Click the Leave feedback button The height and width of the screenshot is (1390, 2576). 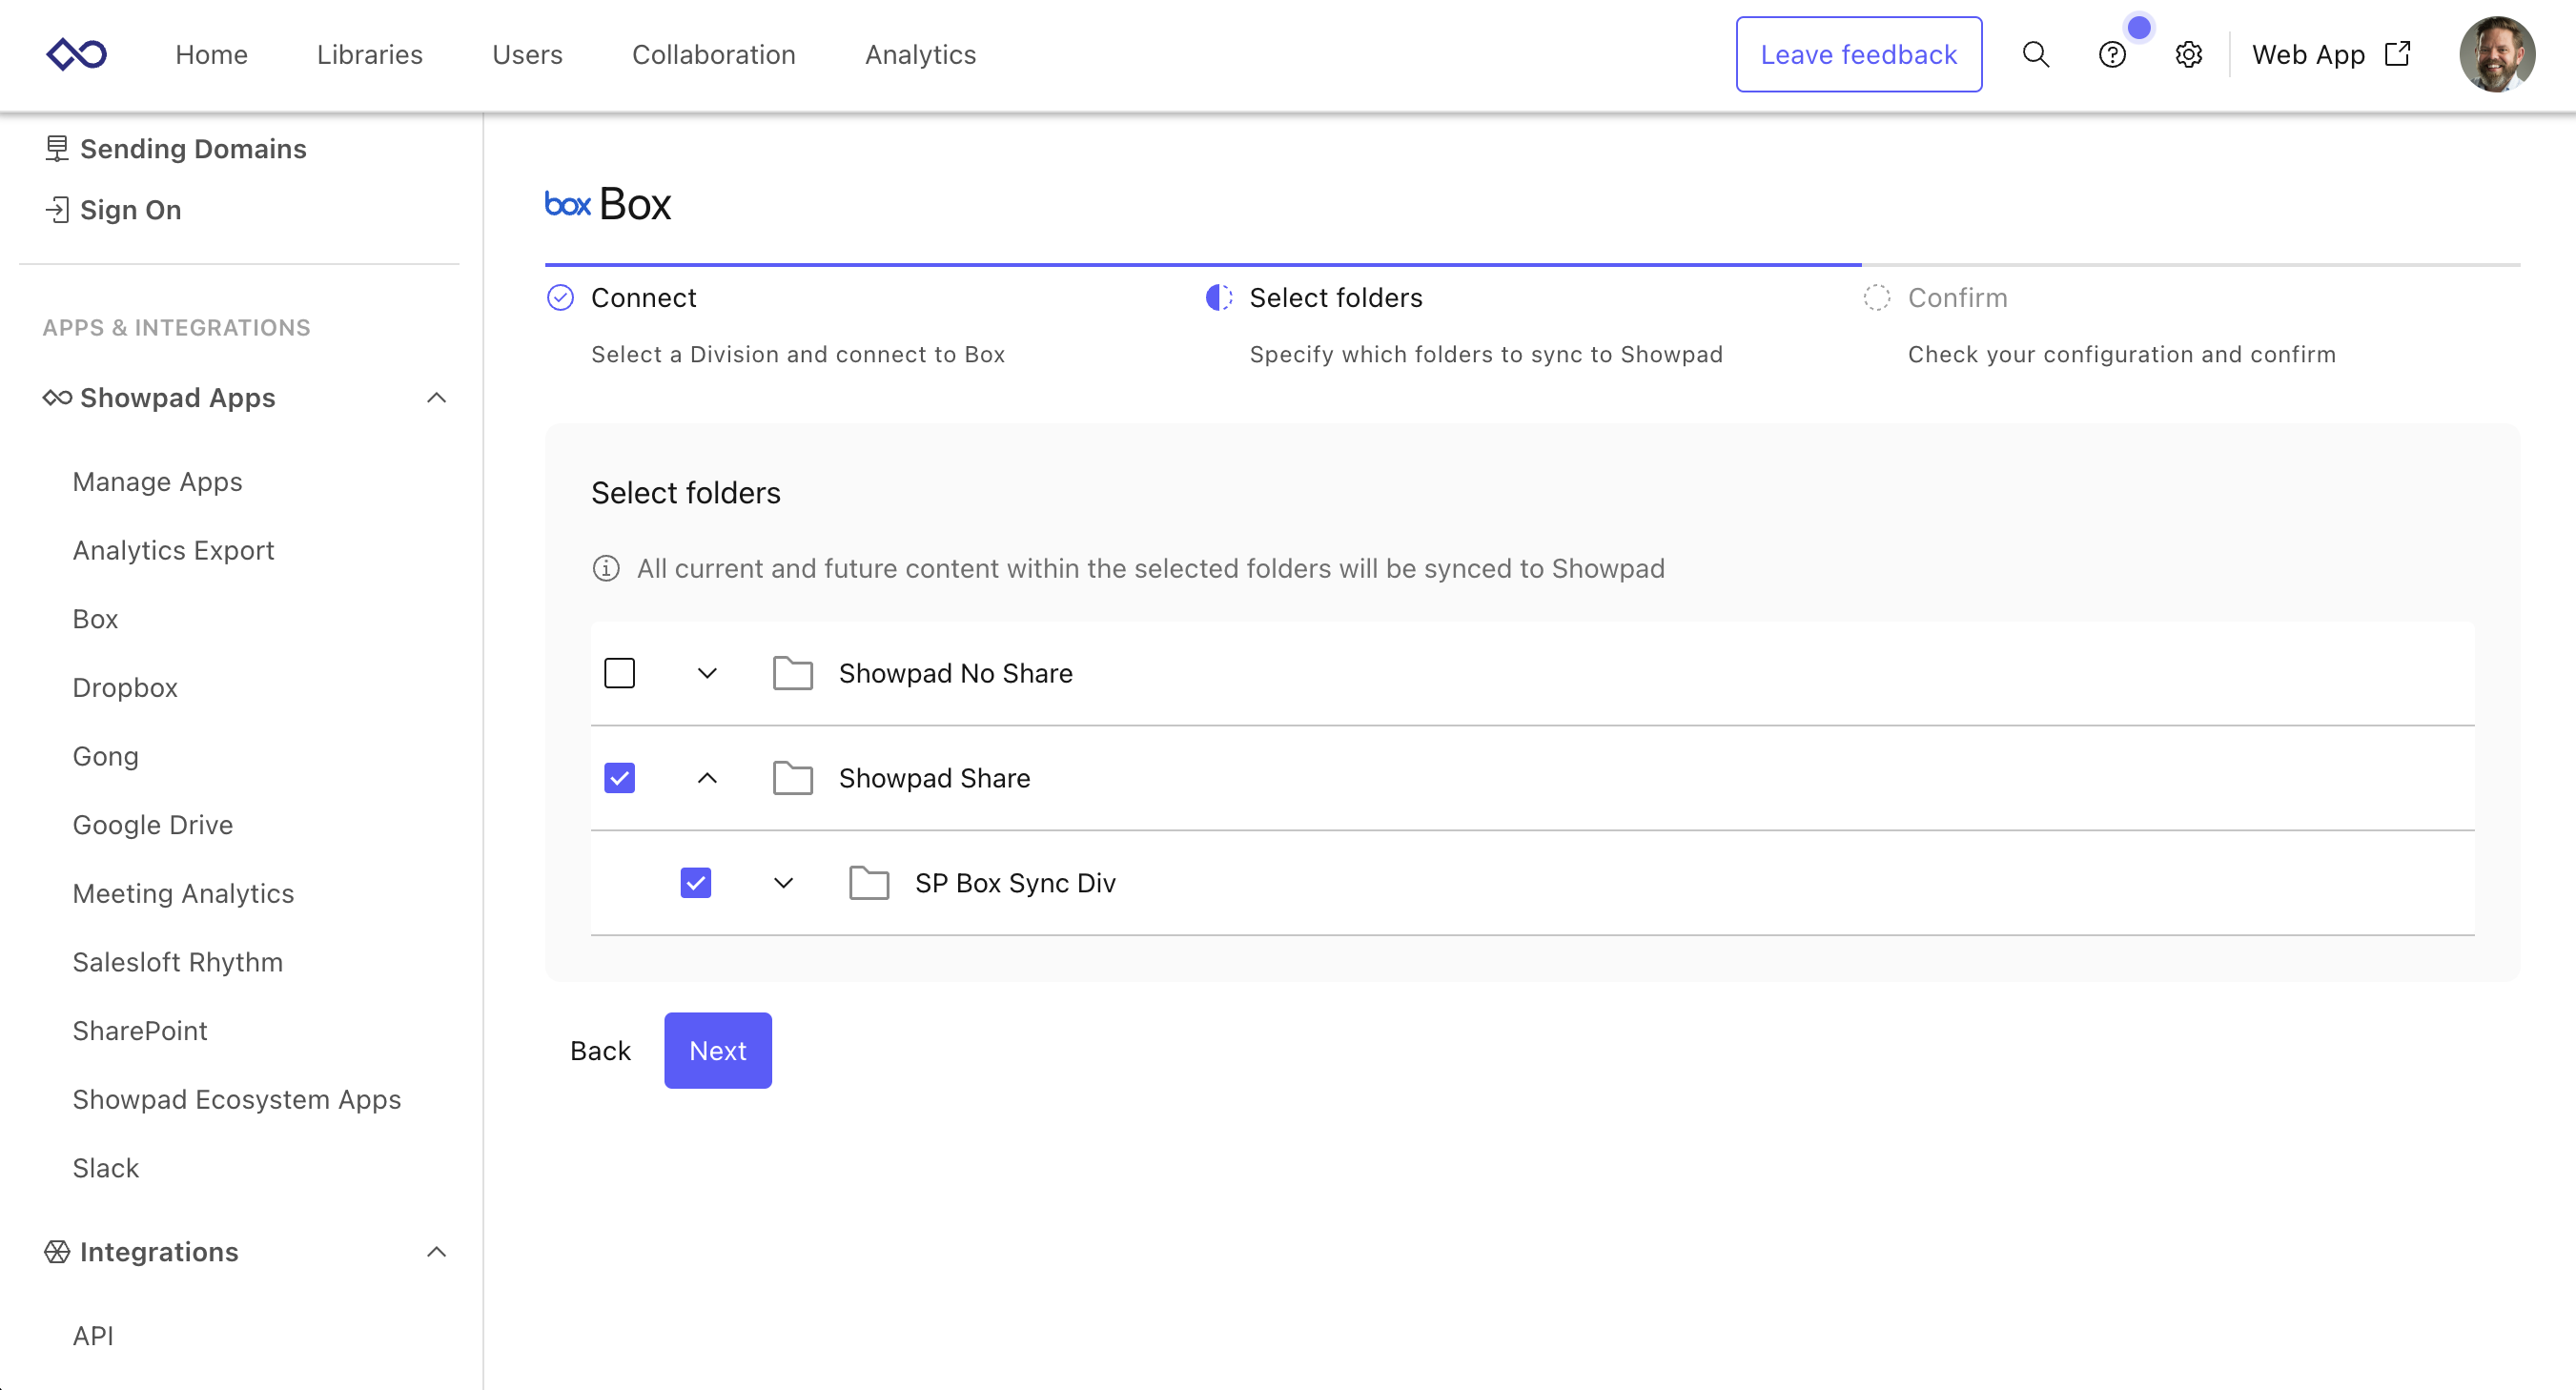[x=1858, y=54]
